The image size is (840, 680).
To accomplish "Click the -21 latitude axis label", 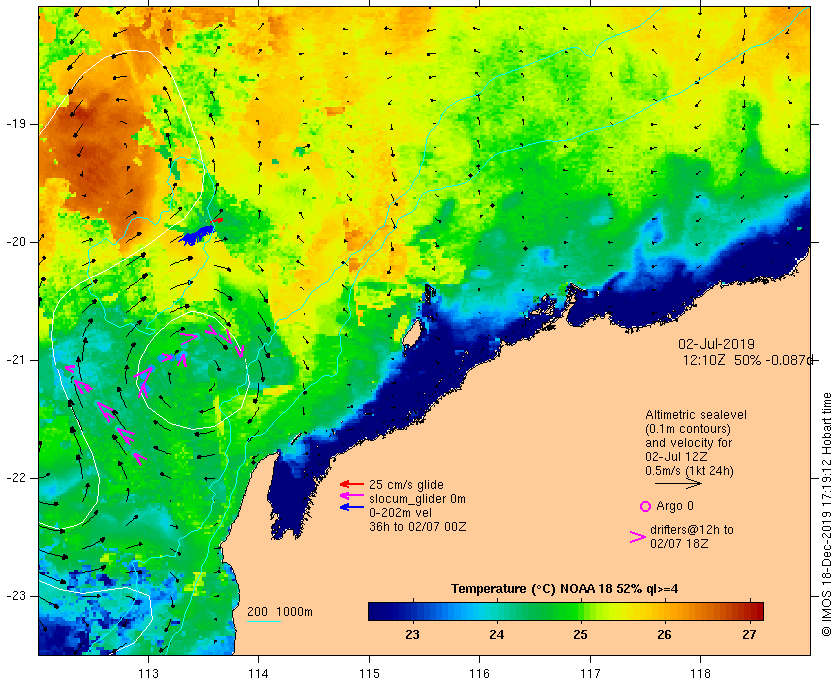I will 16,360.
